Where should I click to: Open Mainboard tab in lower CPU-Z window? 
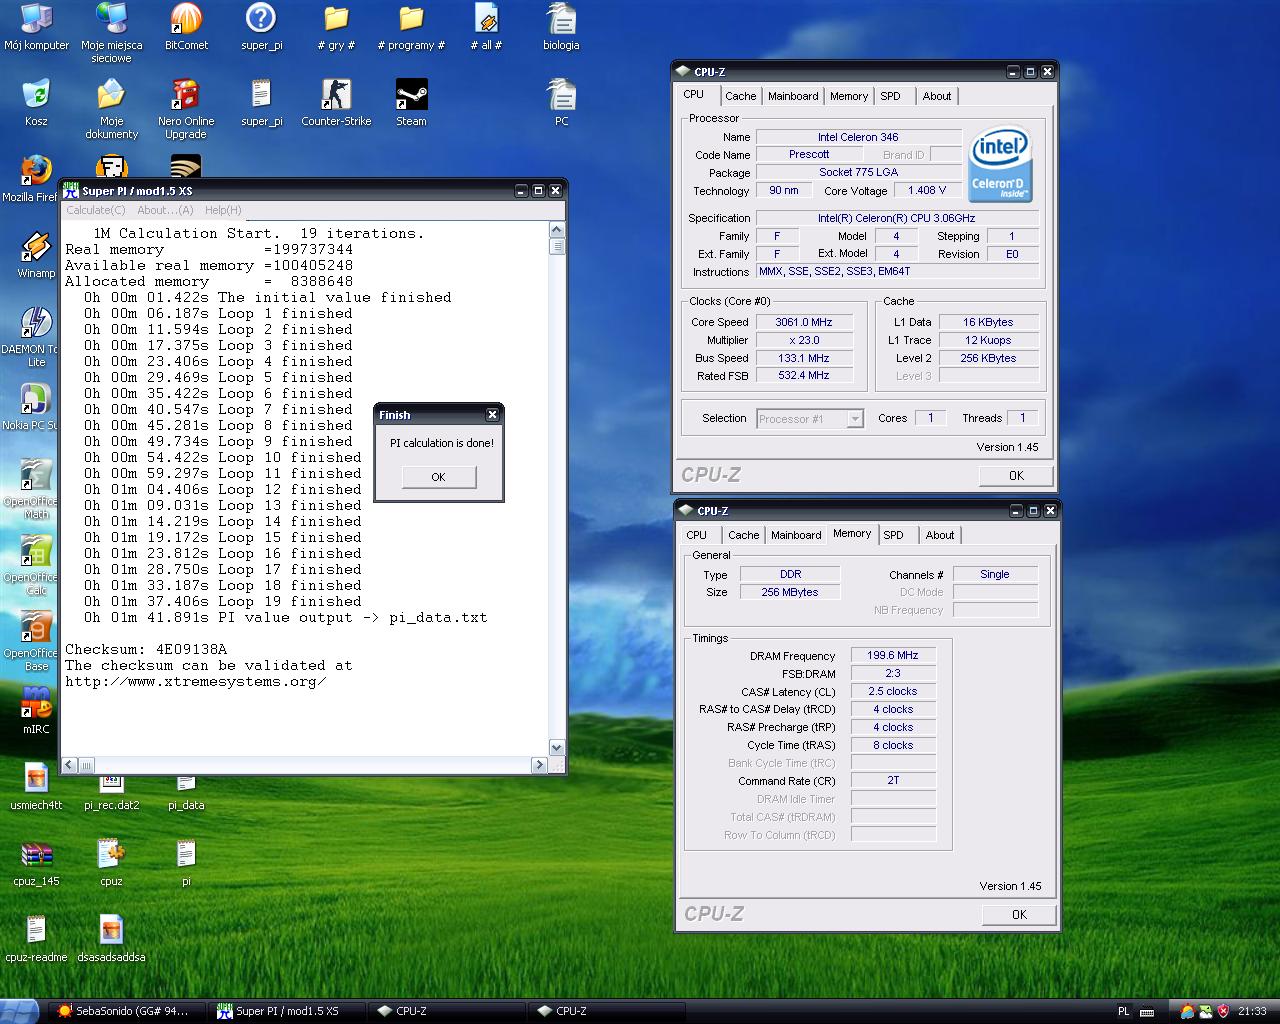click(x=796, y=535)
